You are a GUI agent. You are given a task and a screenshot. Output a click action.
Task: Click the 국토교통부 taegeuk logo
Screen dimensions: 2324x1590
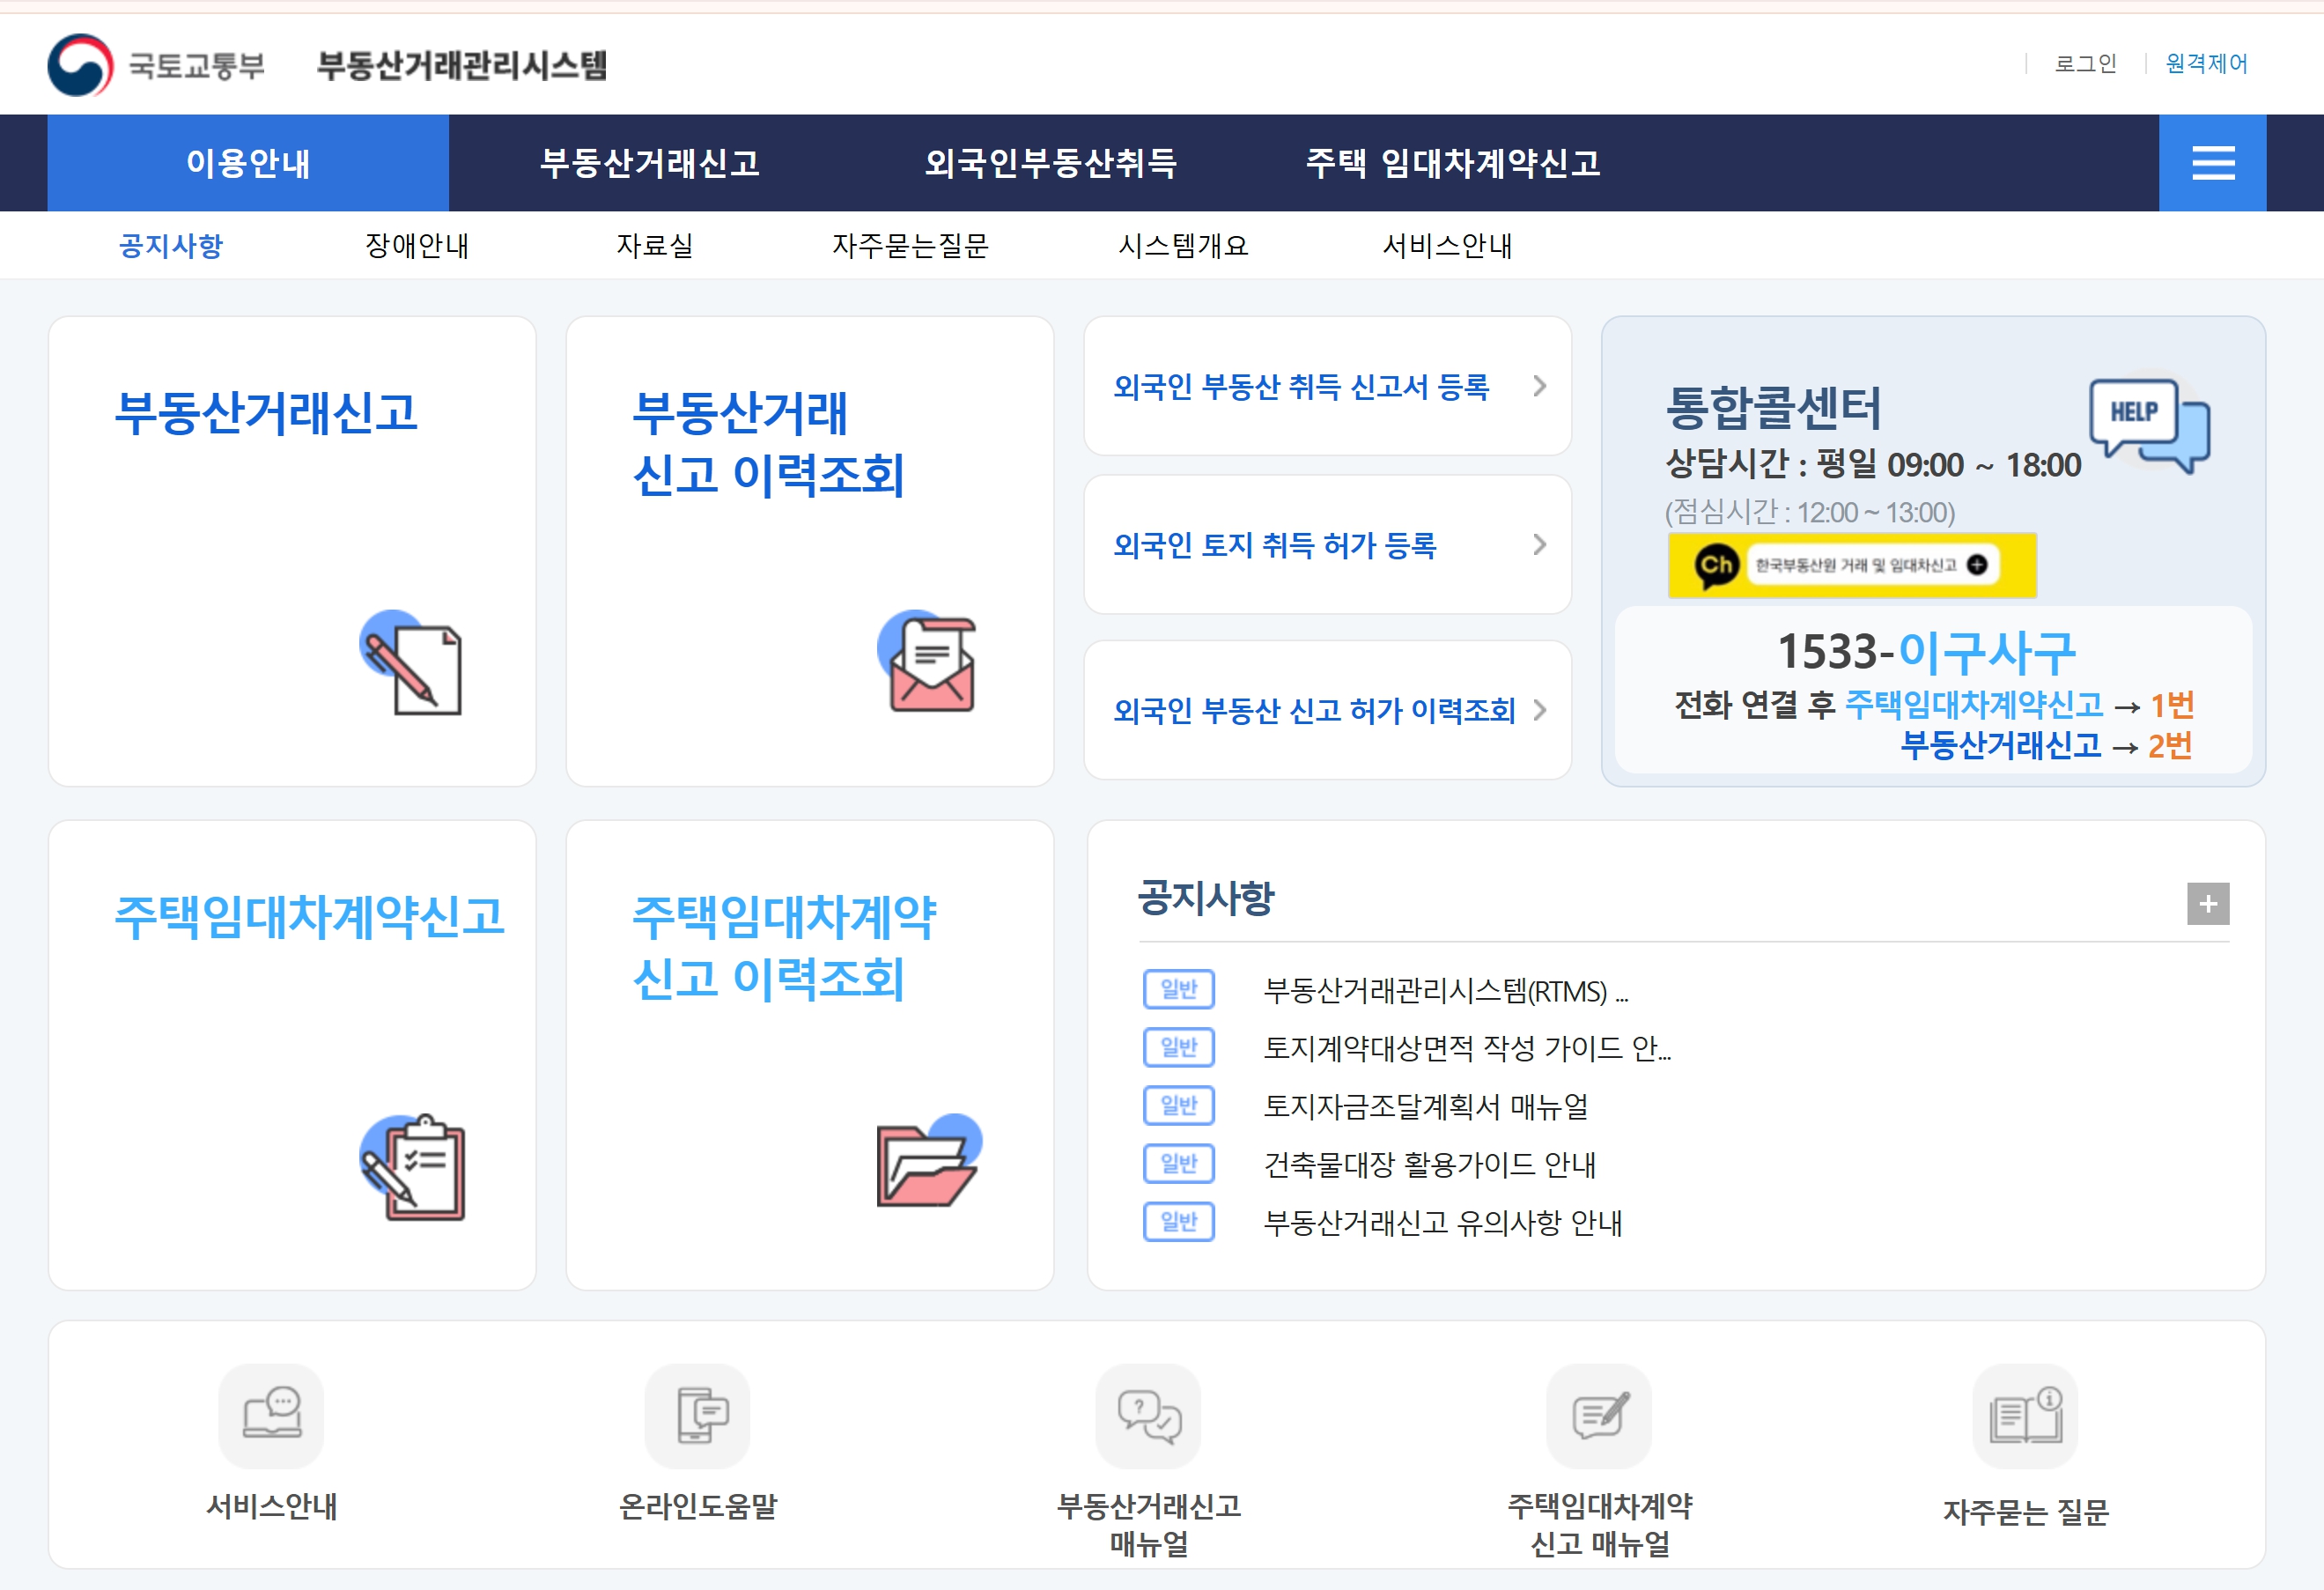click(x=80, y=65)
